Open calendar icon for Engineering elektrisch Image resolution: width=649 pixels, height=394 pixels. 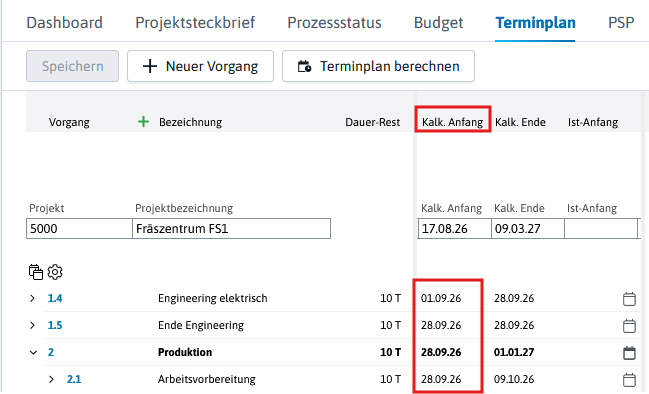629,298
